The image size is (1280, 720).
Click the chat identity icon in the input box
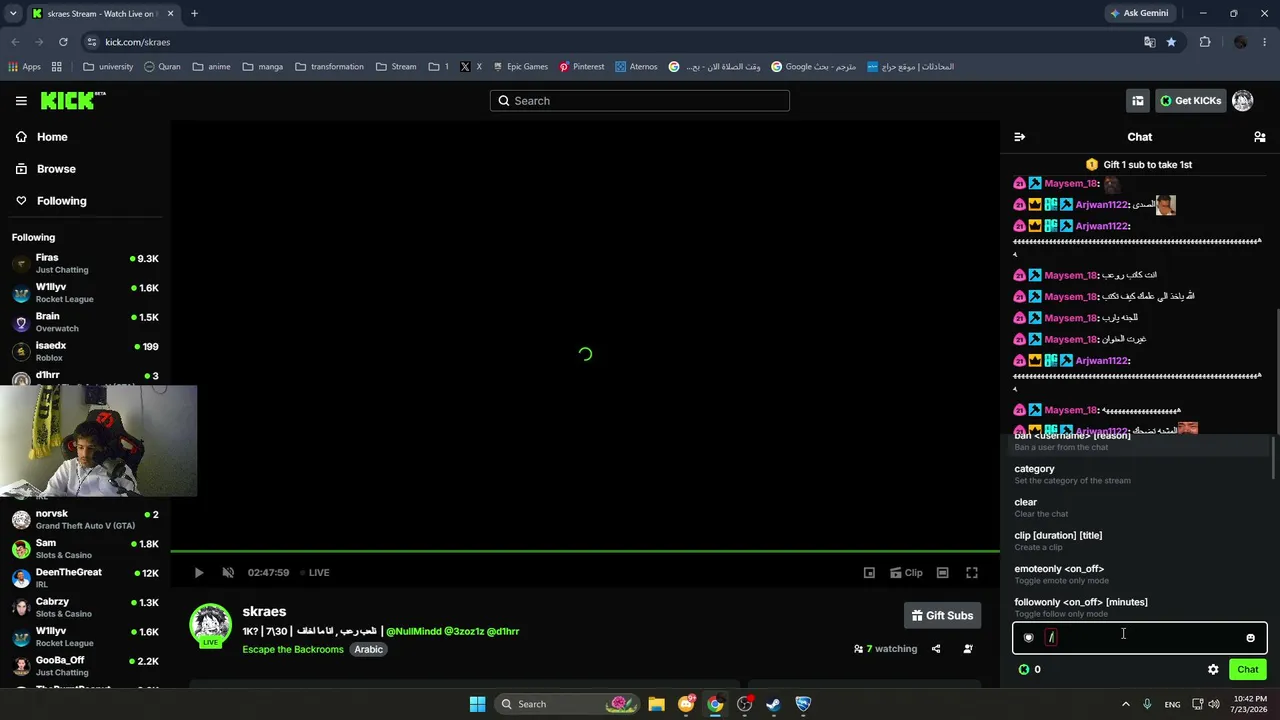click(x=1028, y=638)
